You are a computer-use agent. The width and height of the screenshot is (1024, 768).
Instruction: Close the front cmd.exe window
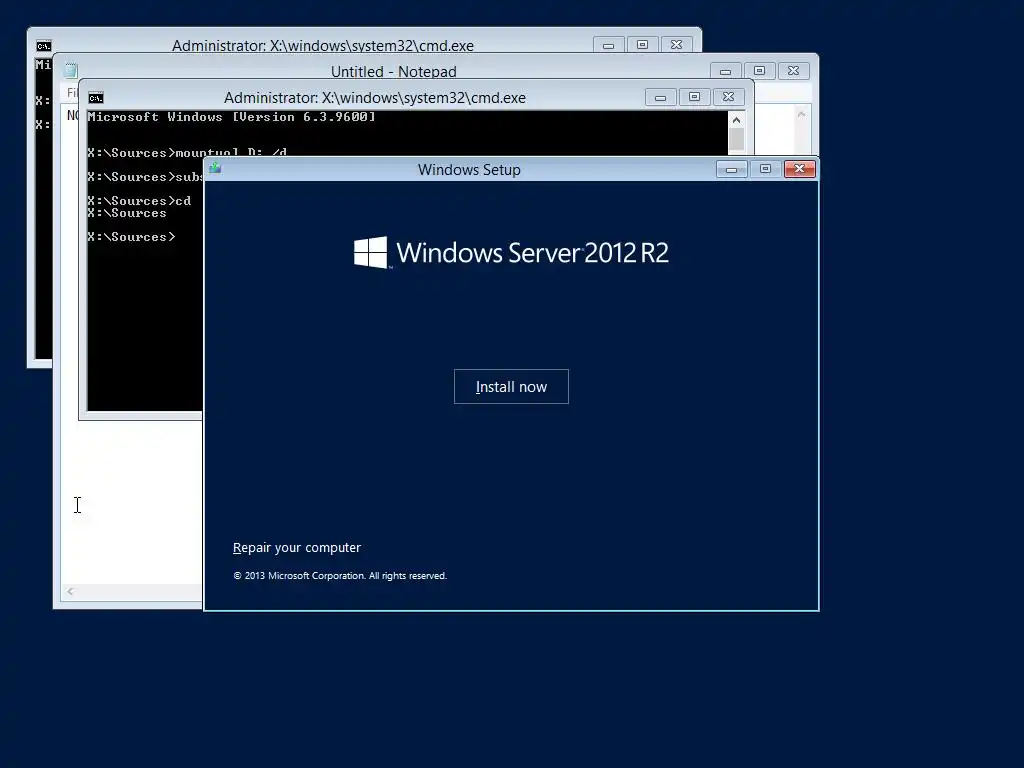tap(728, 97)
